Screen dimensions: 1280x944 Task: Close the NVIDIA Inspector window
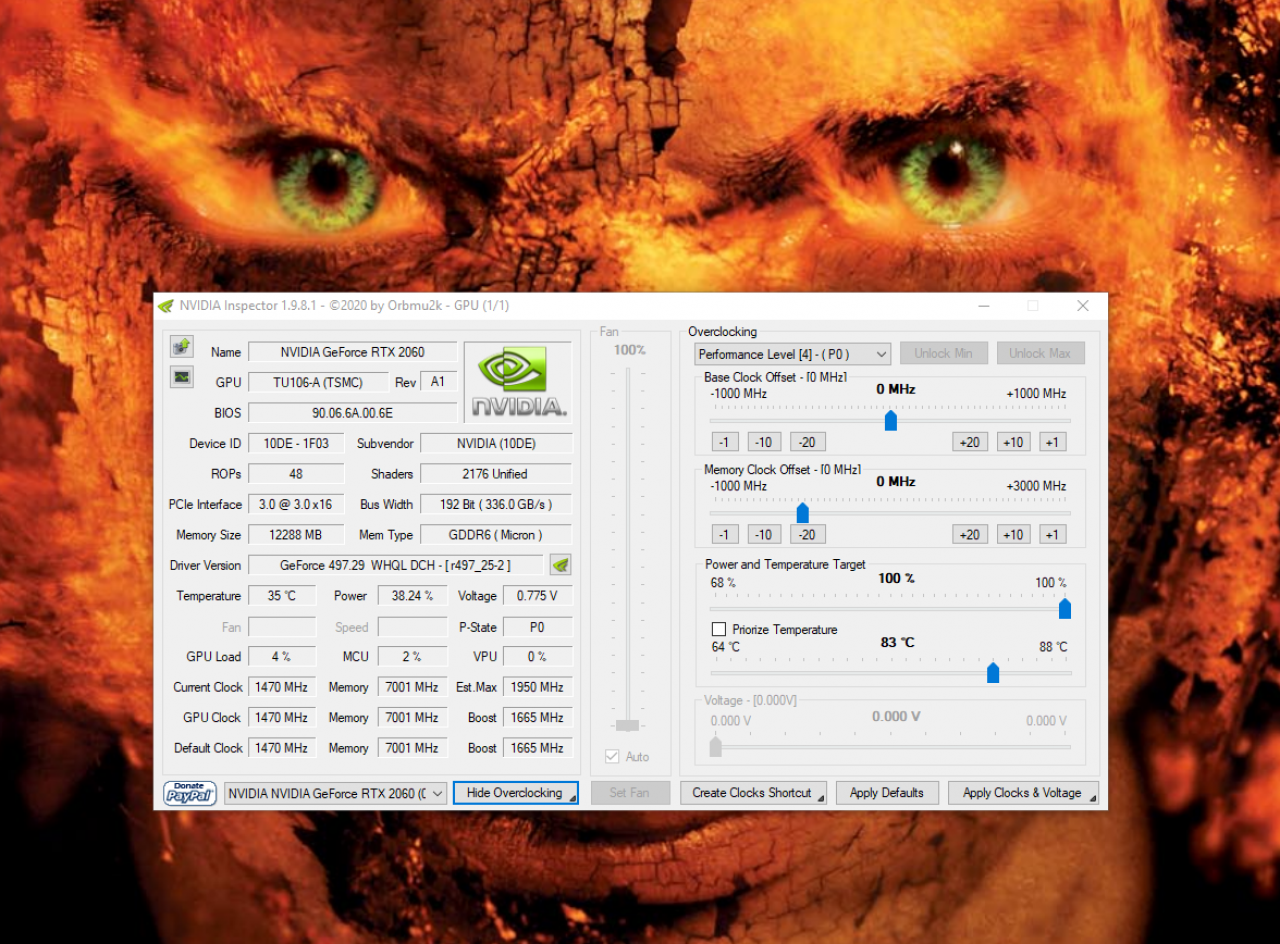point(1083,306)
